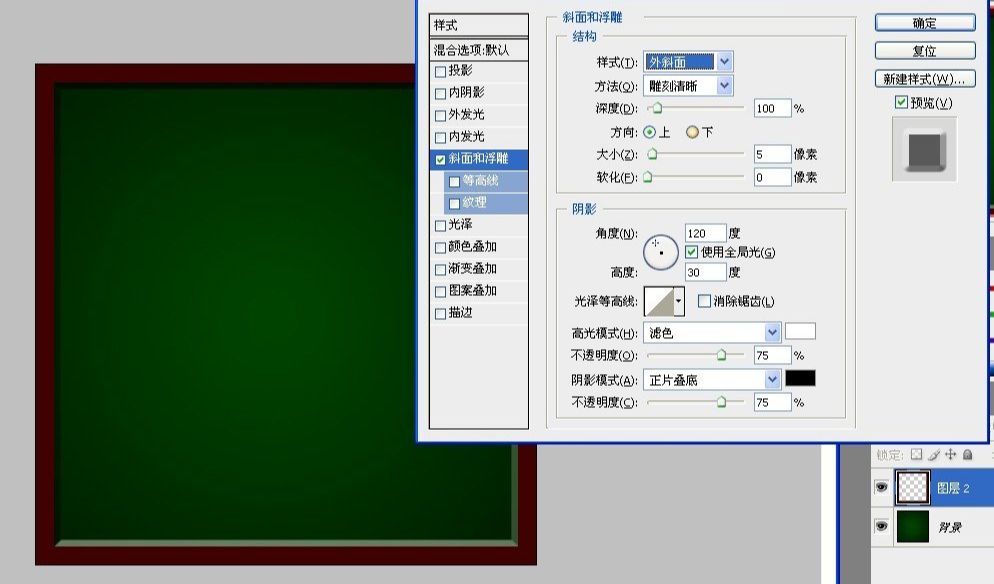Select 样式 styles list header
This screenshot has height=584, width=994.
(x=479, y=25)
